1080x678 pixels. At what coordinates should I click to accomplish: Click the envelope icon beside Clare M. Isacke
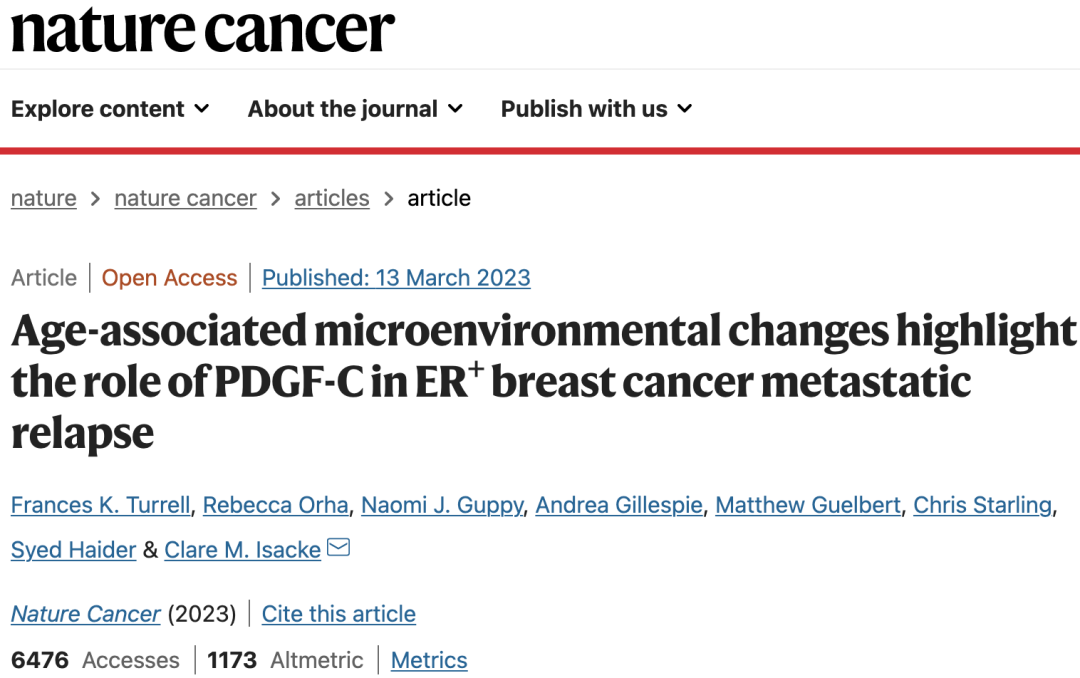(x=339, y=548)
